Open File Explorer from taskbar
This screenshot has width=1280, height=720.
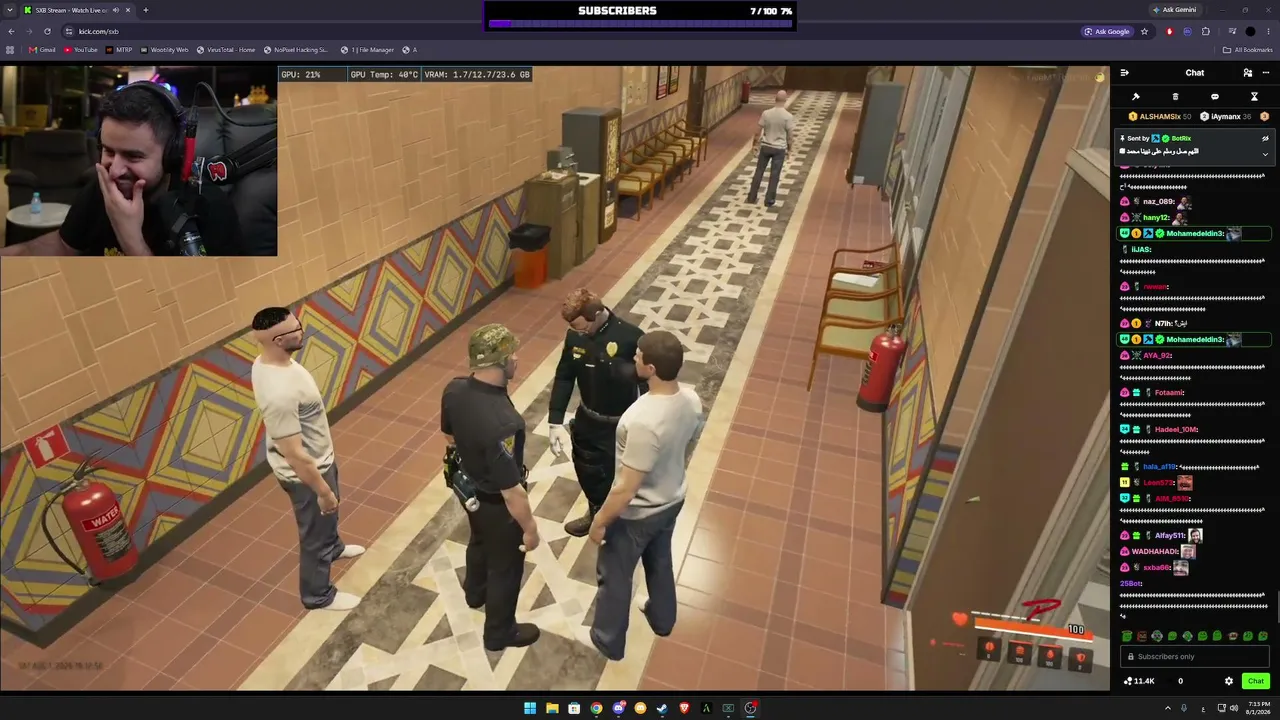(552, 708)
